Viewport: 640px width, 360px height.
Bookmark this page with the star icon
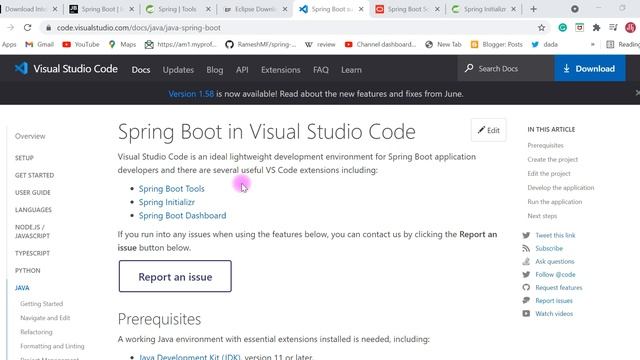click(x=541, y=27)
